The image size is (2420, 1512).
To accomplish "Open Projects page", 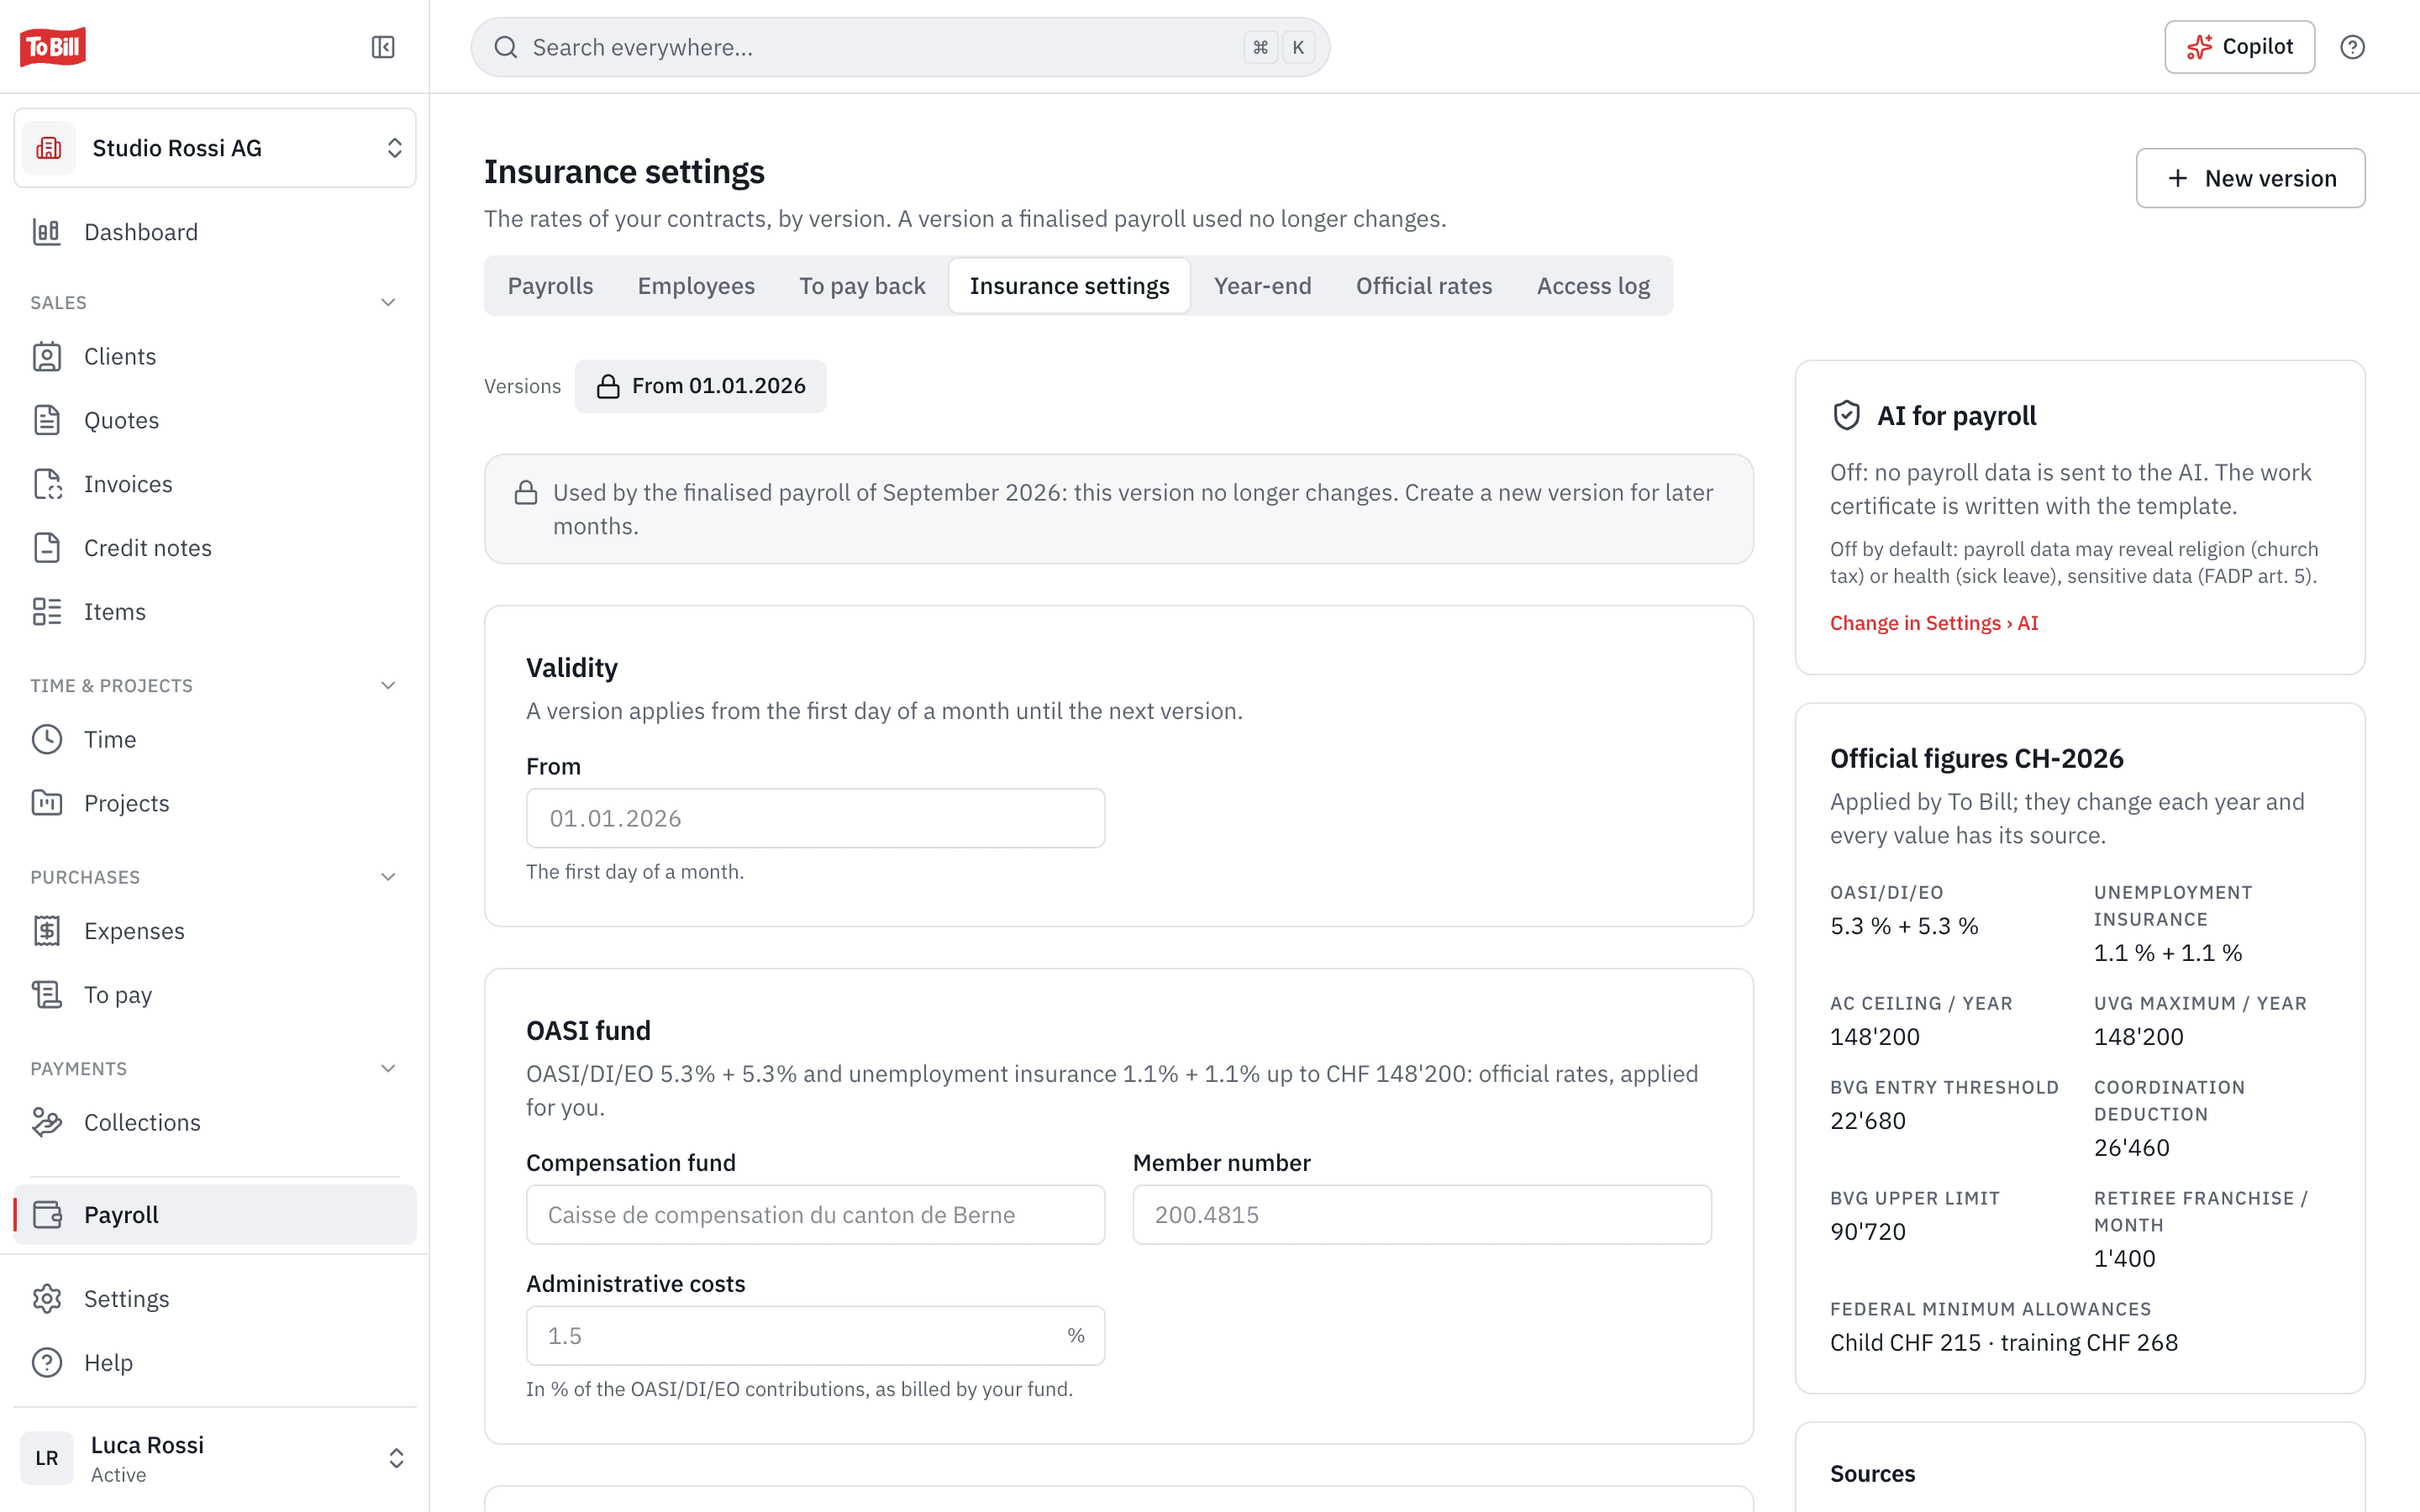I will [215, 803].
